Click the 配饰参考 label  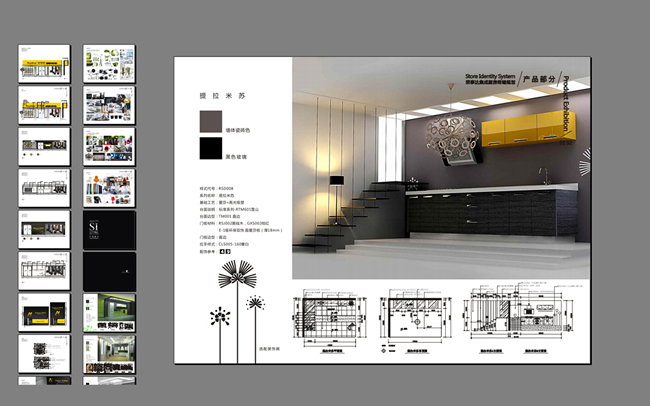point(209,251)
